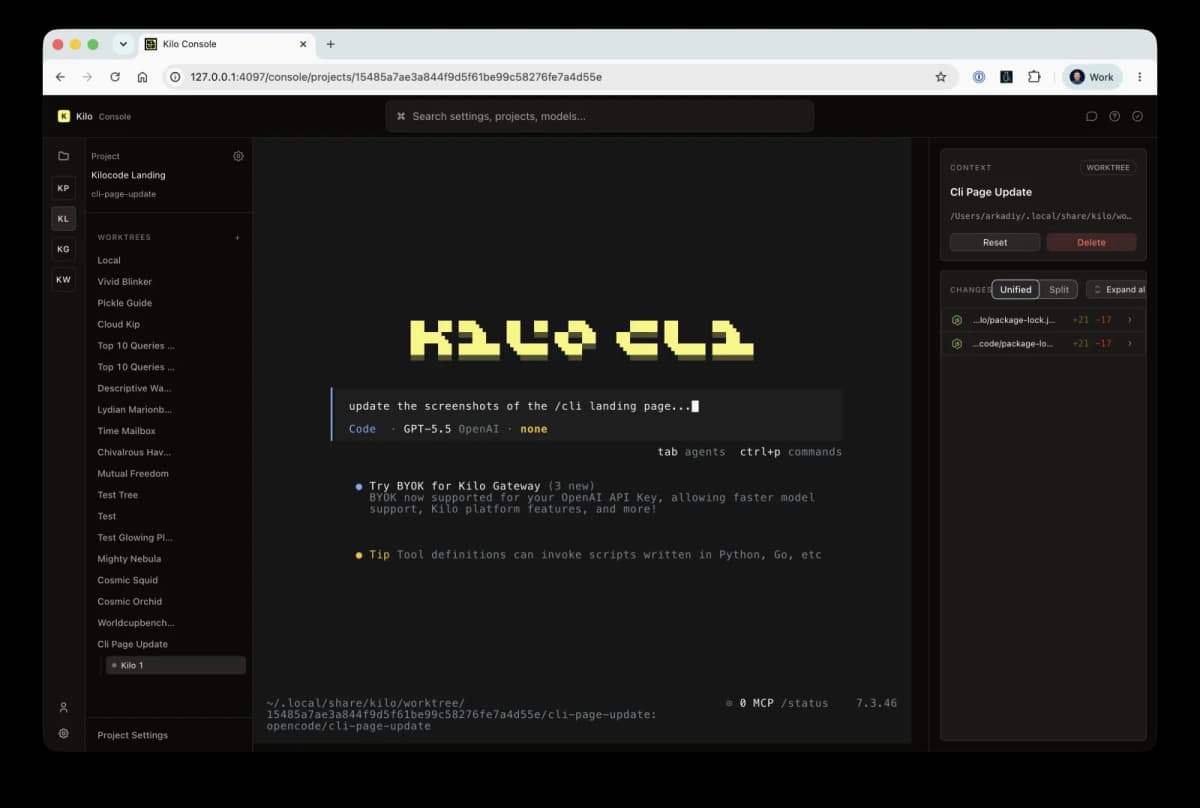Open the help icon in the header
Screen dimensions: 1200x808
click(1115, 116)
